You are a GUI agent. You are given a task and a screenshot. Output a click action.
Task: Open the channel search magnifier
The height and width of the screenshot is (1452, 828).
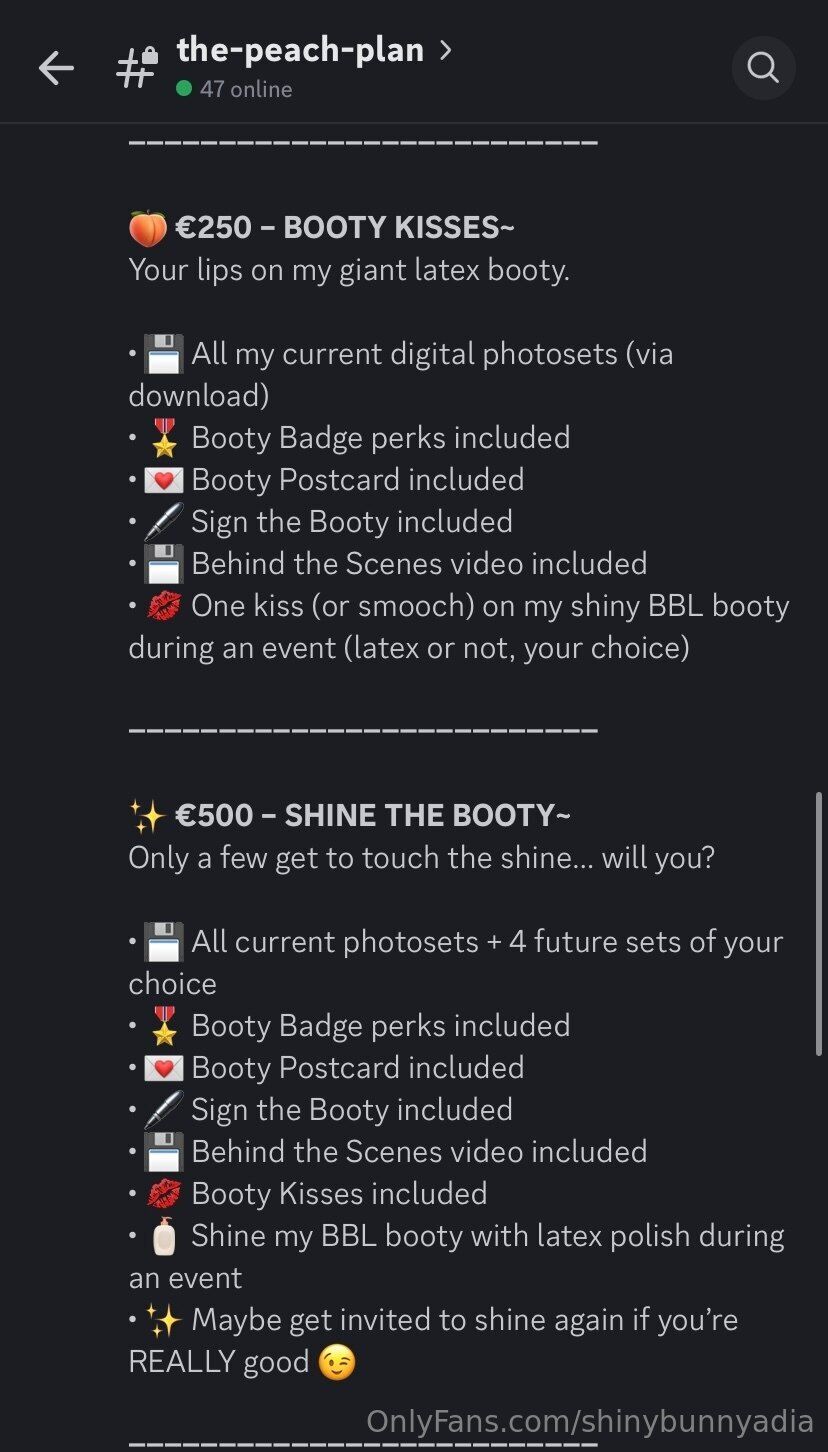coord(763,68)
